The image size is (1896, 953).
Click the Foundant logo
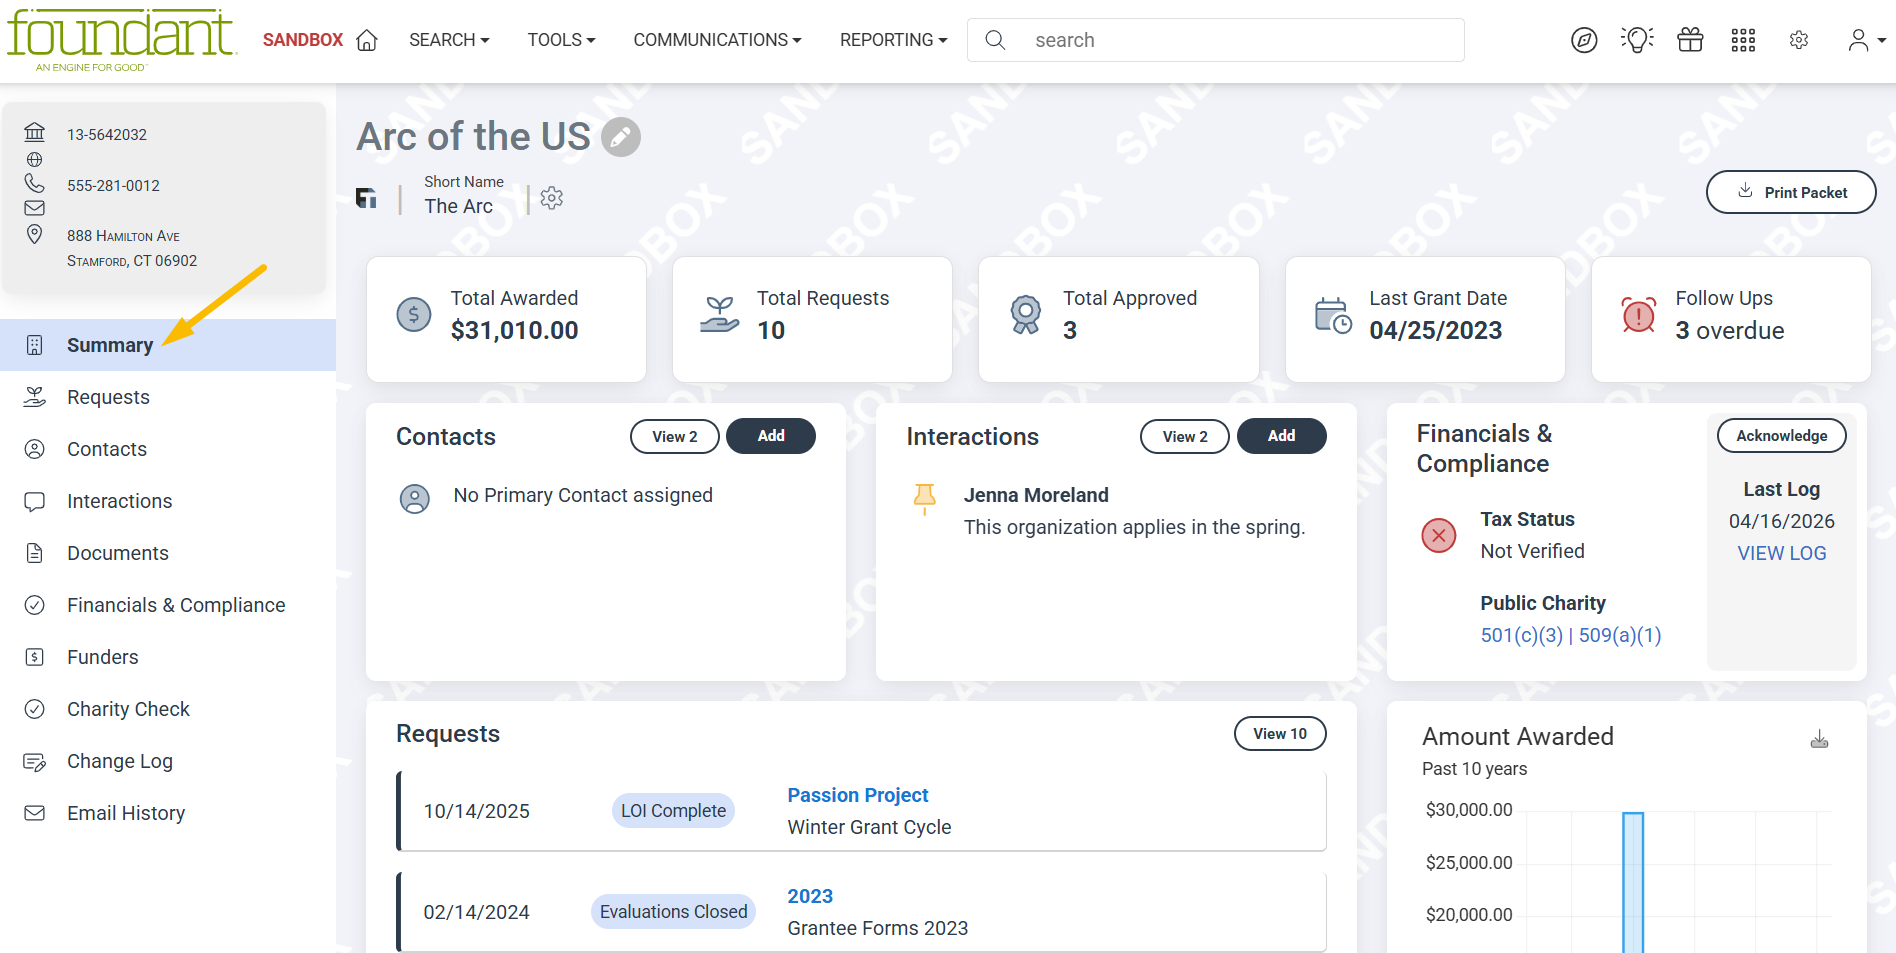(120, 40)
